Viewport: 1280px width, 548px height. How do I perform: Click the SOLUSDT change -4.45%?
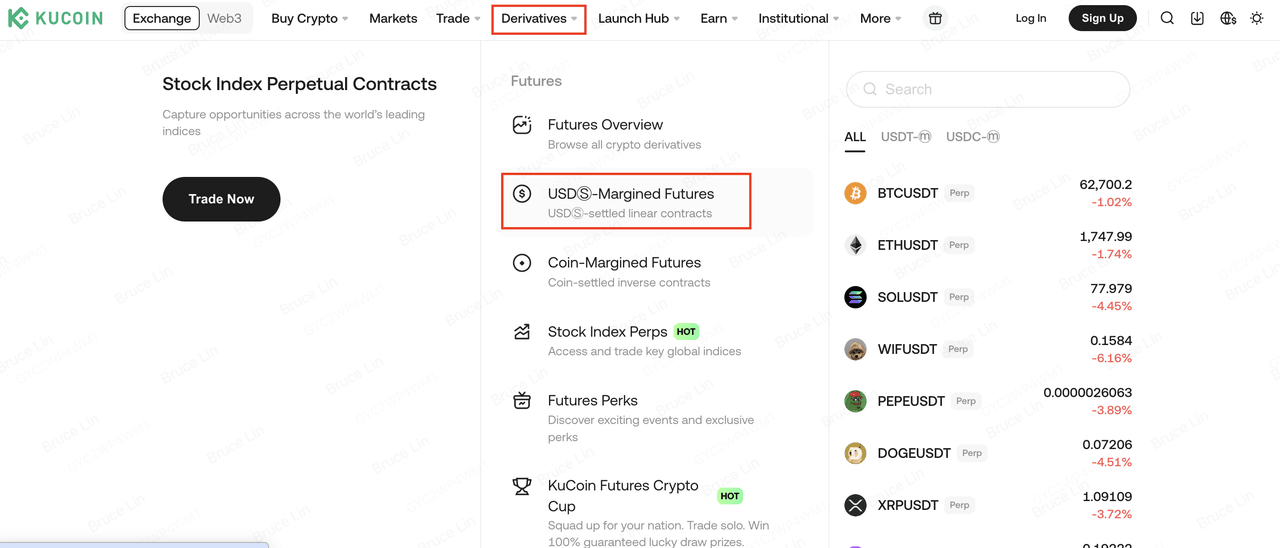(1111, 306)
